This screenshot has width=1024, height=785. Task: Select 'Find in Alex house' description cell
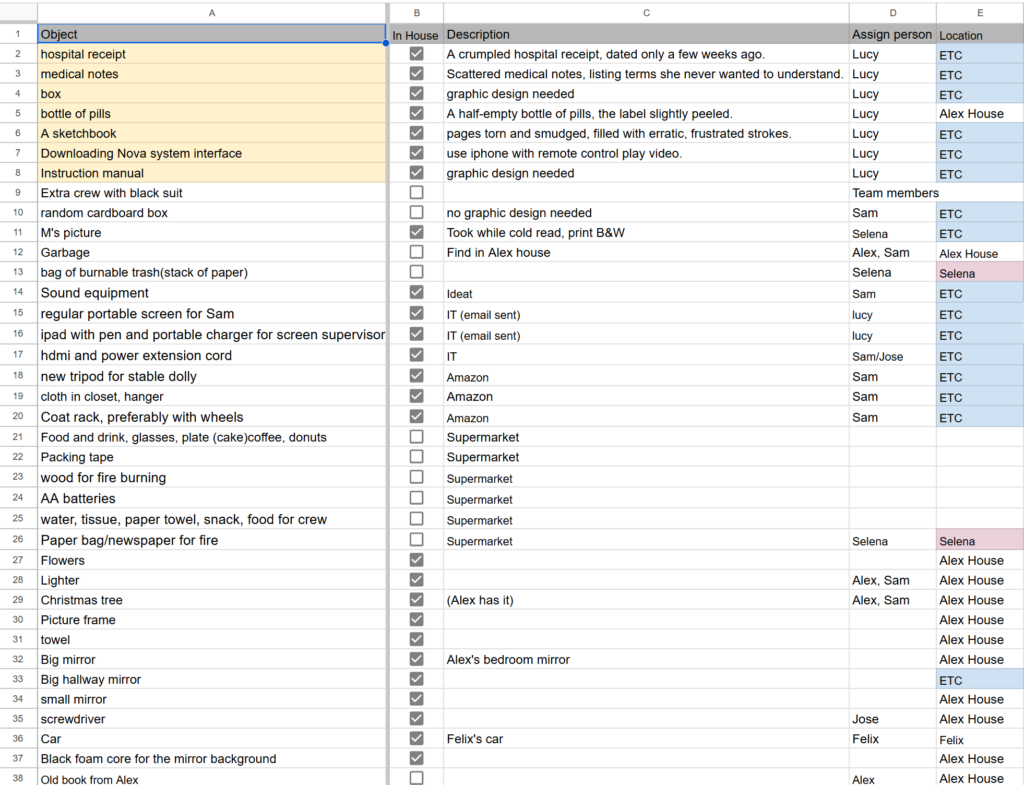click(x=646, y=252)
